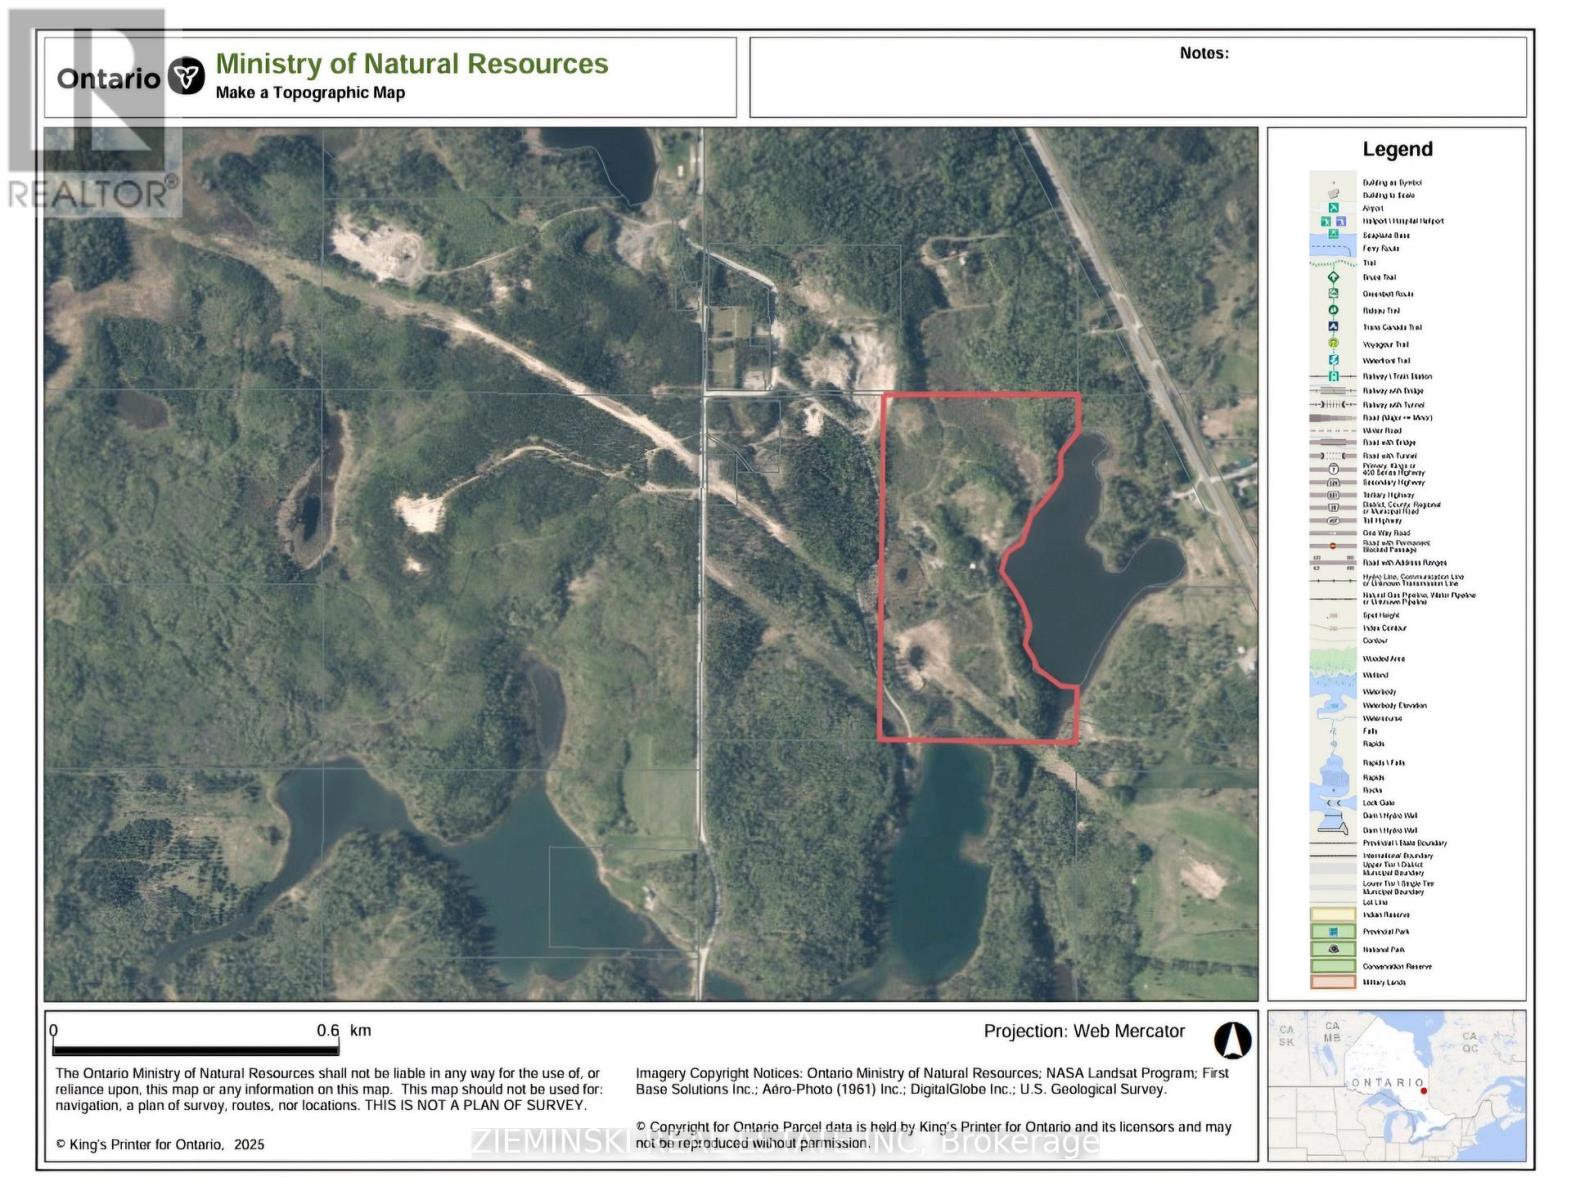This screenshot has height=1200, width=1571.
Task: Click the Index Contour legend label
Action: click(1384, 628)
